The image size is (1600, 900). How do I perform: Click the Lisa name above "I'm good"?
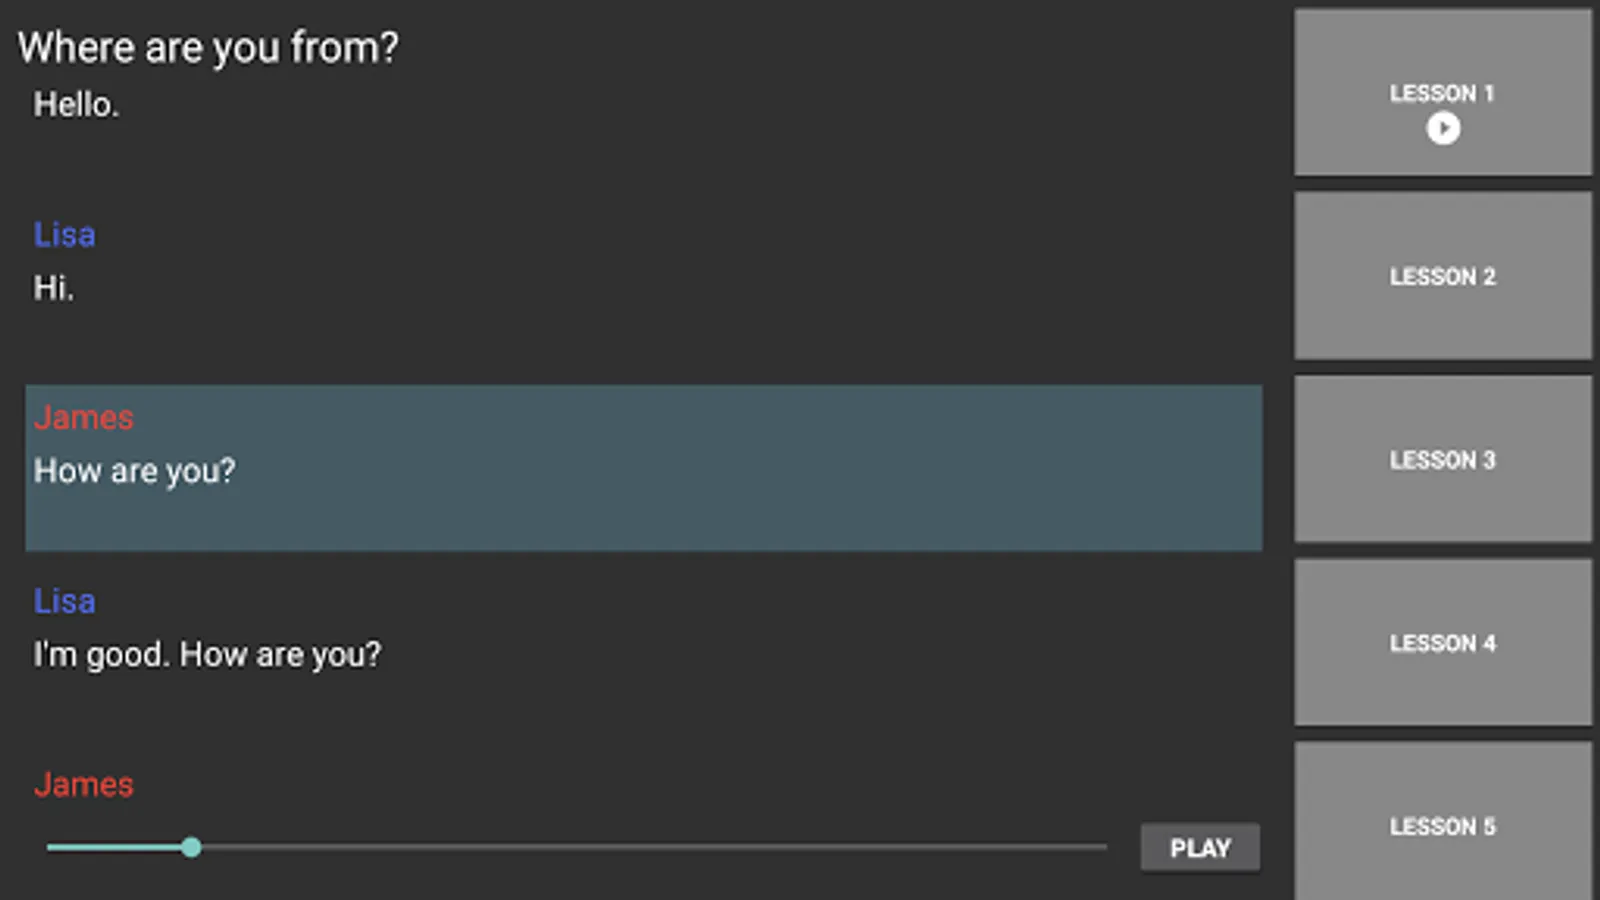64,602
